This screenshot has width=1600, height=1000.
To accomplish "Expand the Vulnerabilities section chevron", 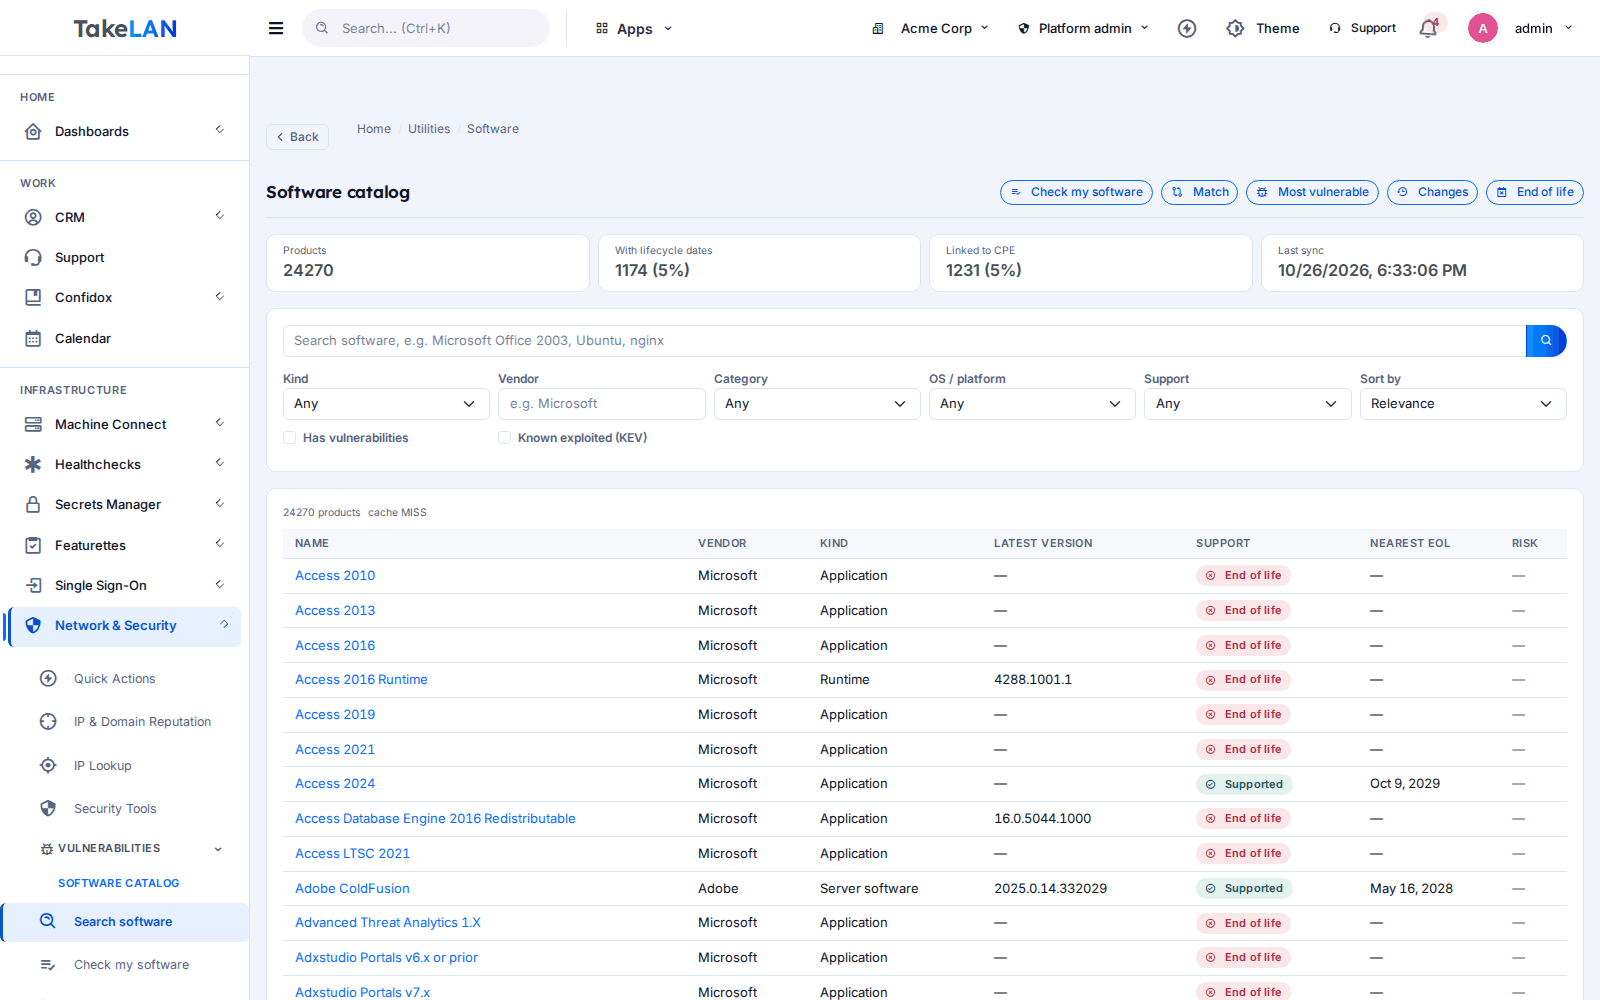I will tap(218, 849).
